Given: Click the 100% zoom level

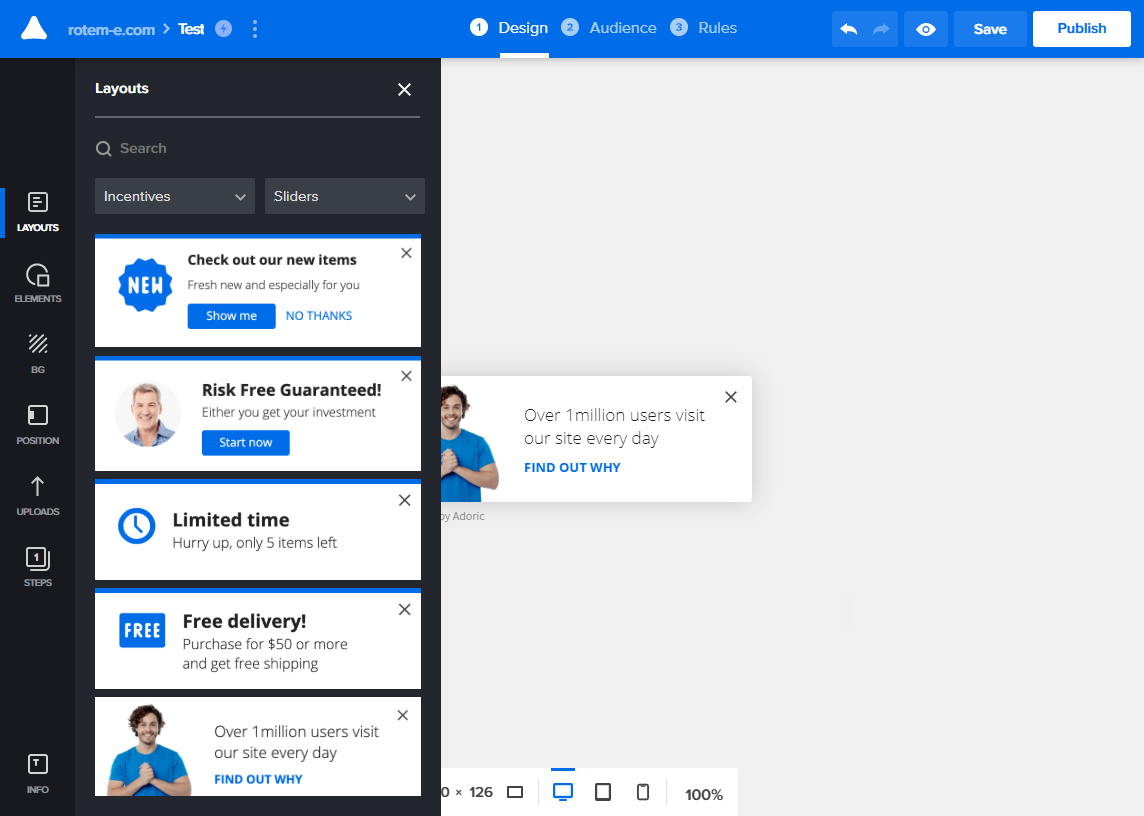Looking at the screenshot, I should tap(704, 794).
